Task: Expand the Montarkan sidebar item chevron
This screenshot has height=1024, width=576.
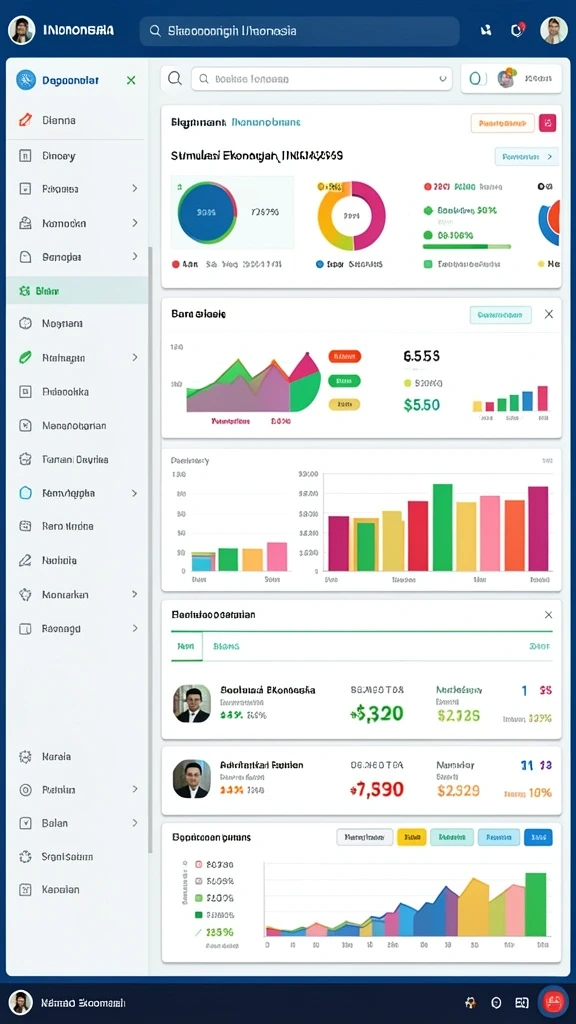Action: pos(135,594)
